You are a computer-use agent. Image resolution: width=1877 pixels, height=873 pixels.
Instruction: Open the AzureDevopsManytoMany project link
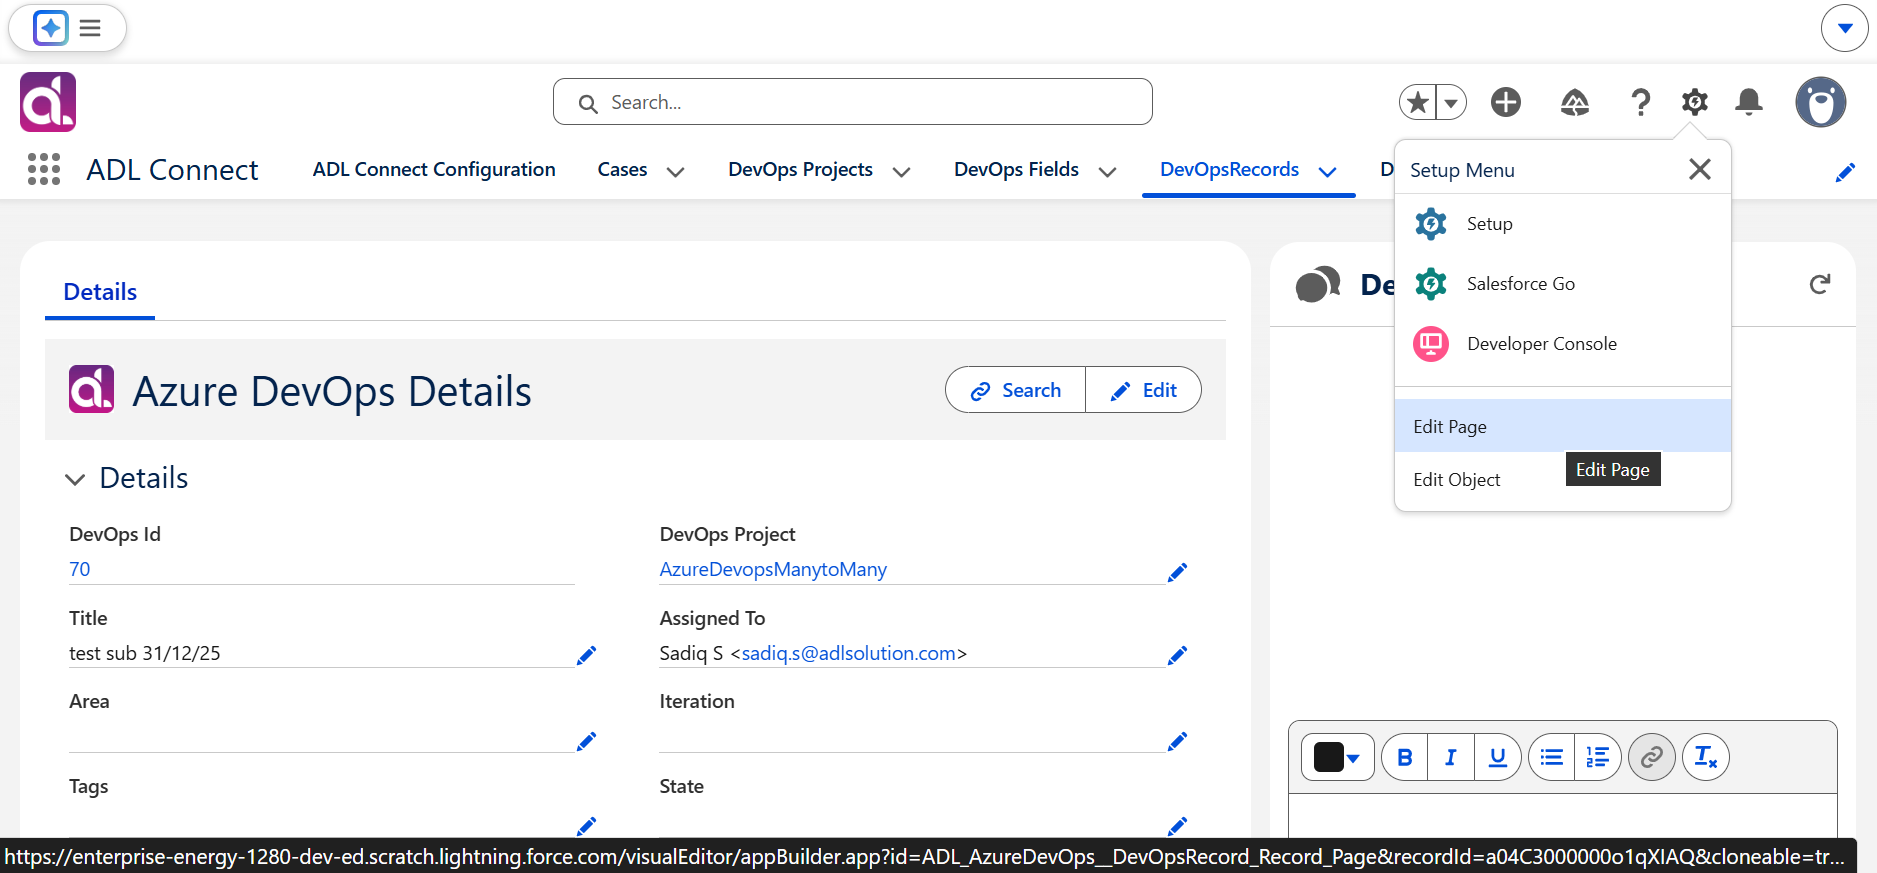point(773,569)
